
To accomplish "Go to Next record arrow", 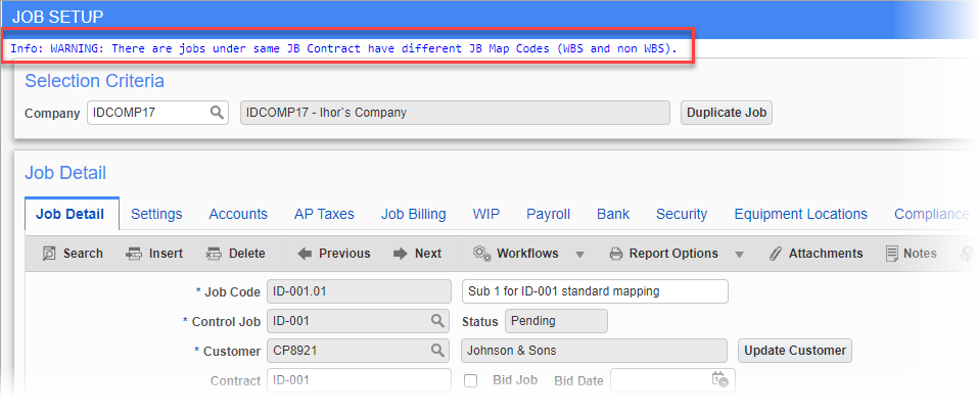I will point(400,254).
